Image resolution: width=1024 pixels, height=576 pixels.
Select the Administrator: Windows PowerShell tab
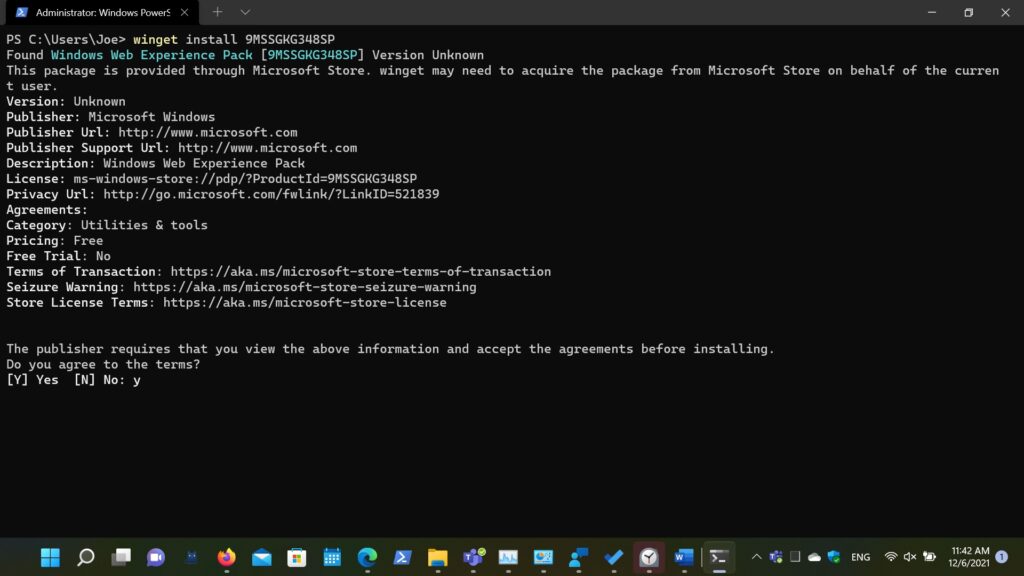(100, 12)
